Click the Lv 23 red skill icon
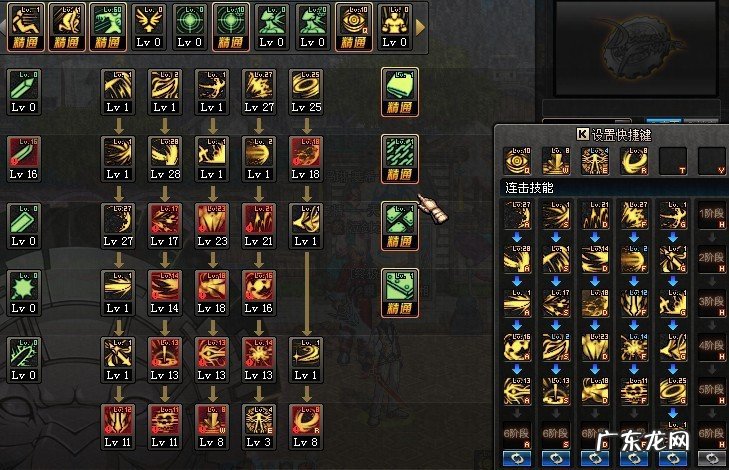The width and height of the screenshot is (729, 470). pyautogui.click(x=212, y=225)
